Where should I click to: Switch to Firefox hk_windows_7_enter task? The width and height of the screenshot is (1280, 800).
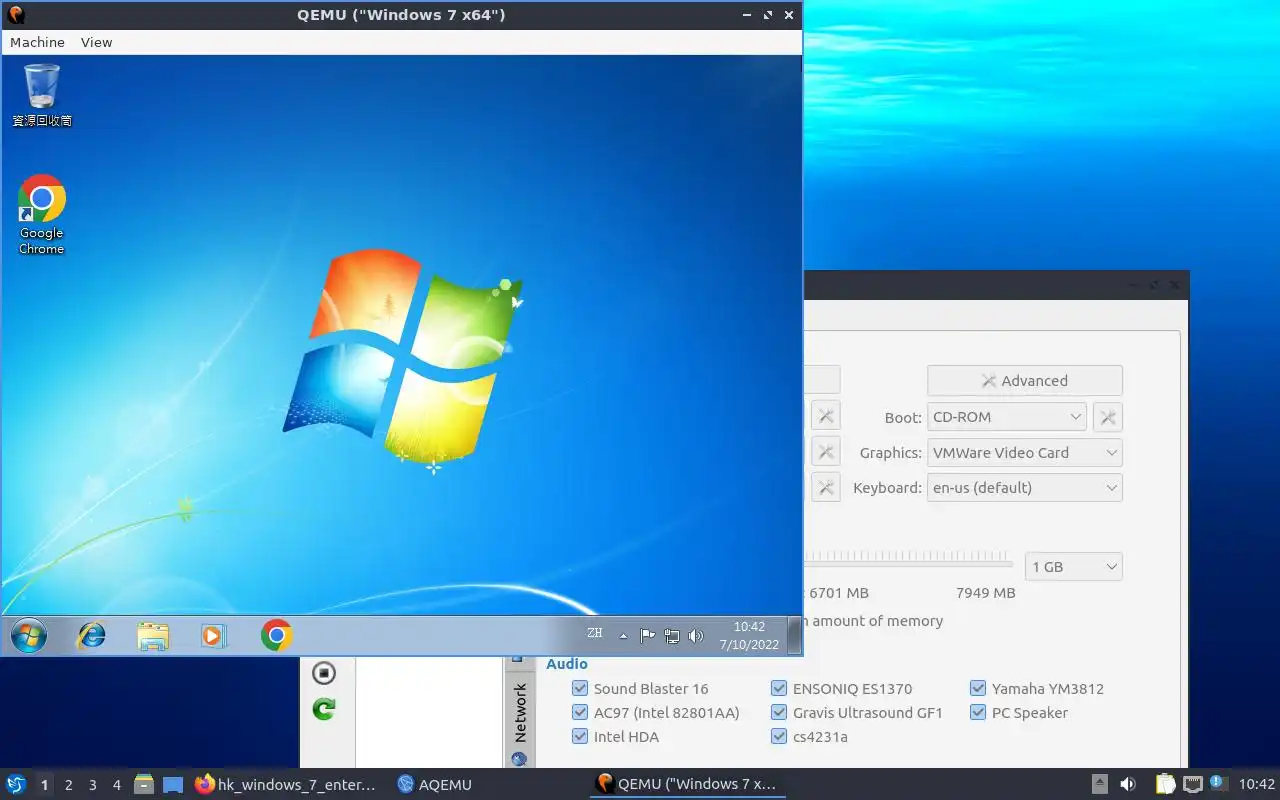click(x=288, y=785)
